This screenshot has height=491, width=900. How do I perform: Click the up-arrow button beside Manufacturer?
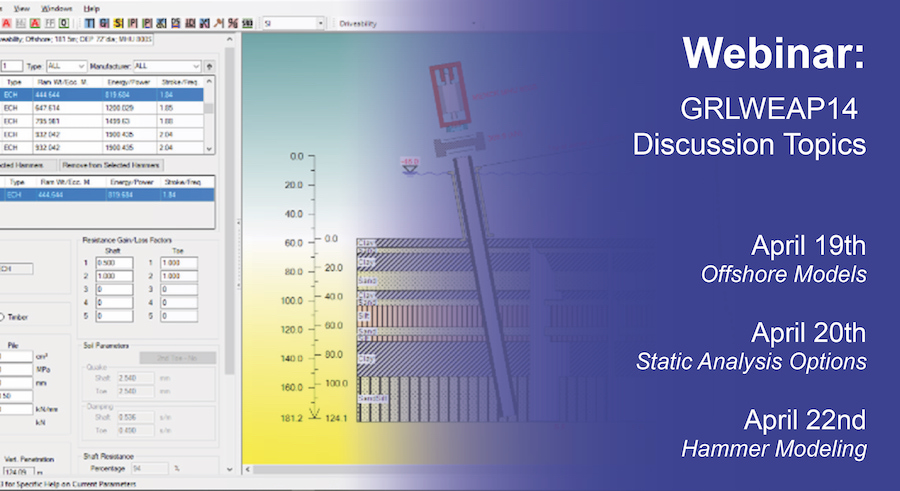coord(208,65)
